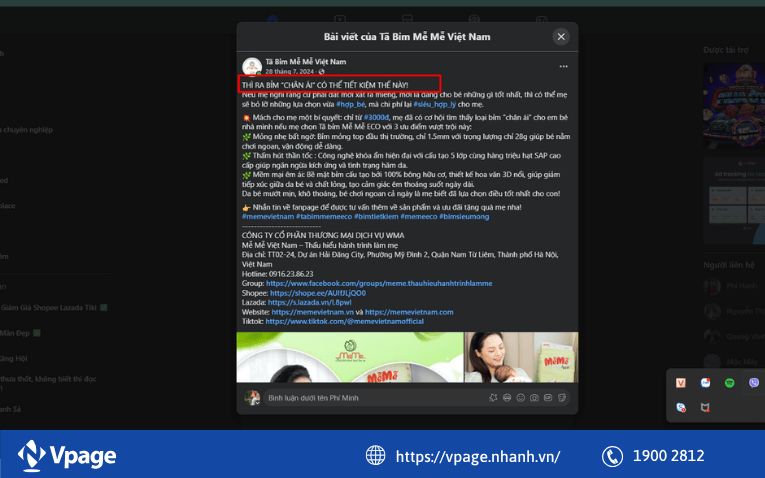Open the McAfee shield tray icon
This screenshot has height=478, width=765.
pos(705,407)
